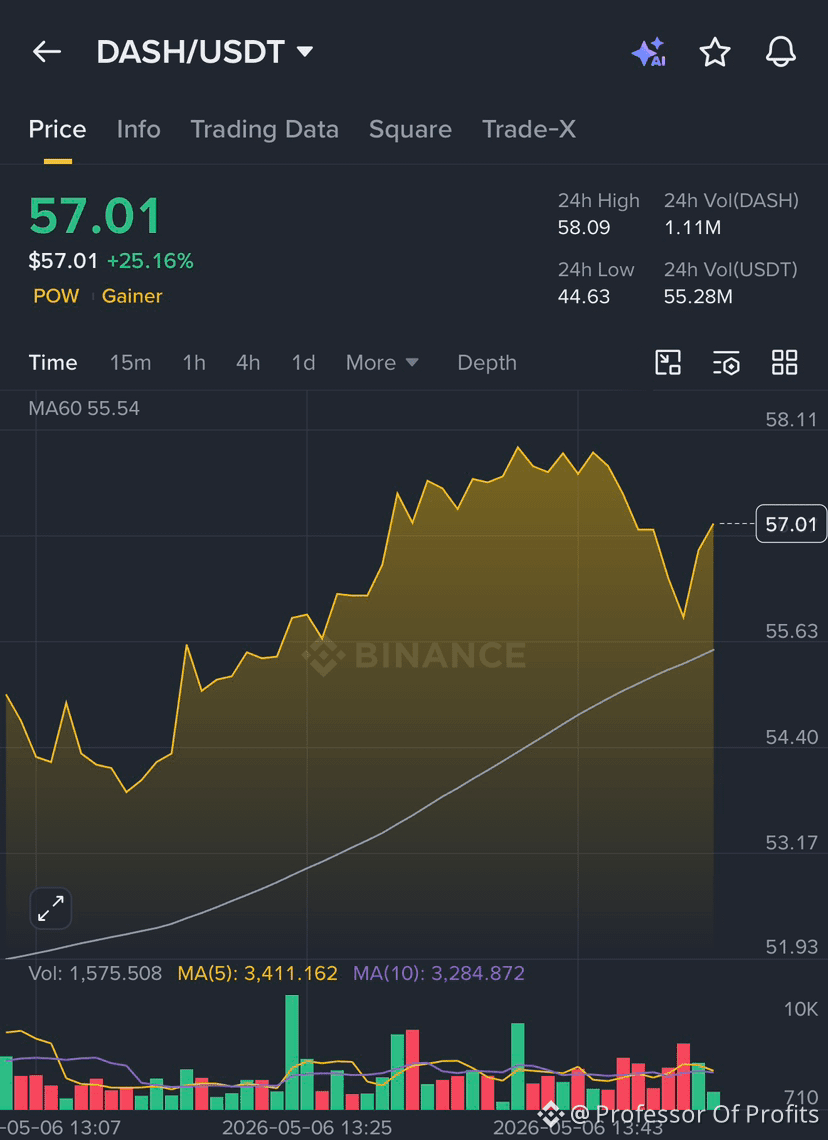
Task: Click the 10K volume axis label
Action: [800, 1009]
